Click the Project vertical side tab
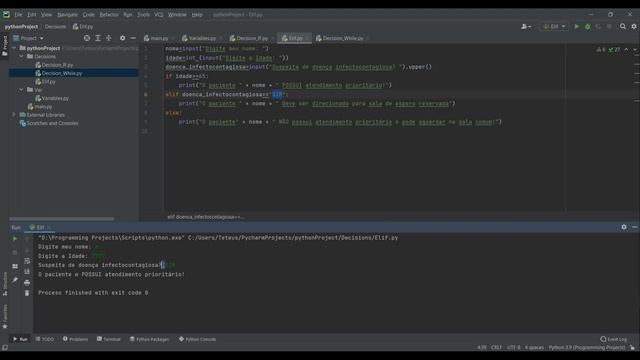This screenshot has height=360, width=640. pyautogui.click(x=5, y=46)
